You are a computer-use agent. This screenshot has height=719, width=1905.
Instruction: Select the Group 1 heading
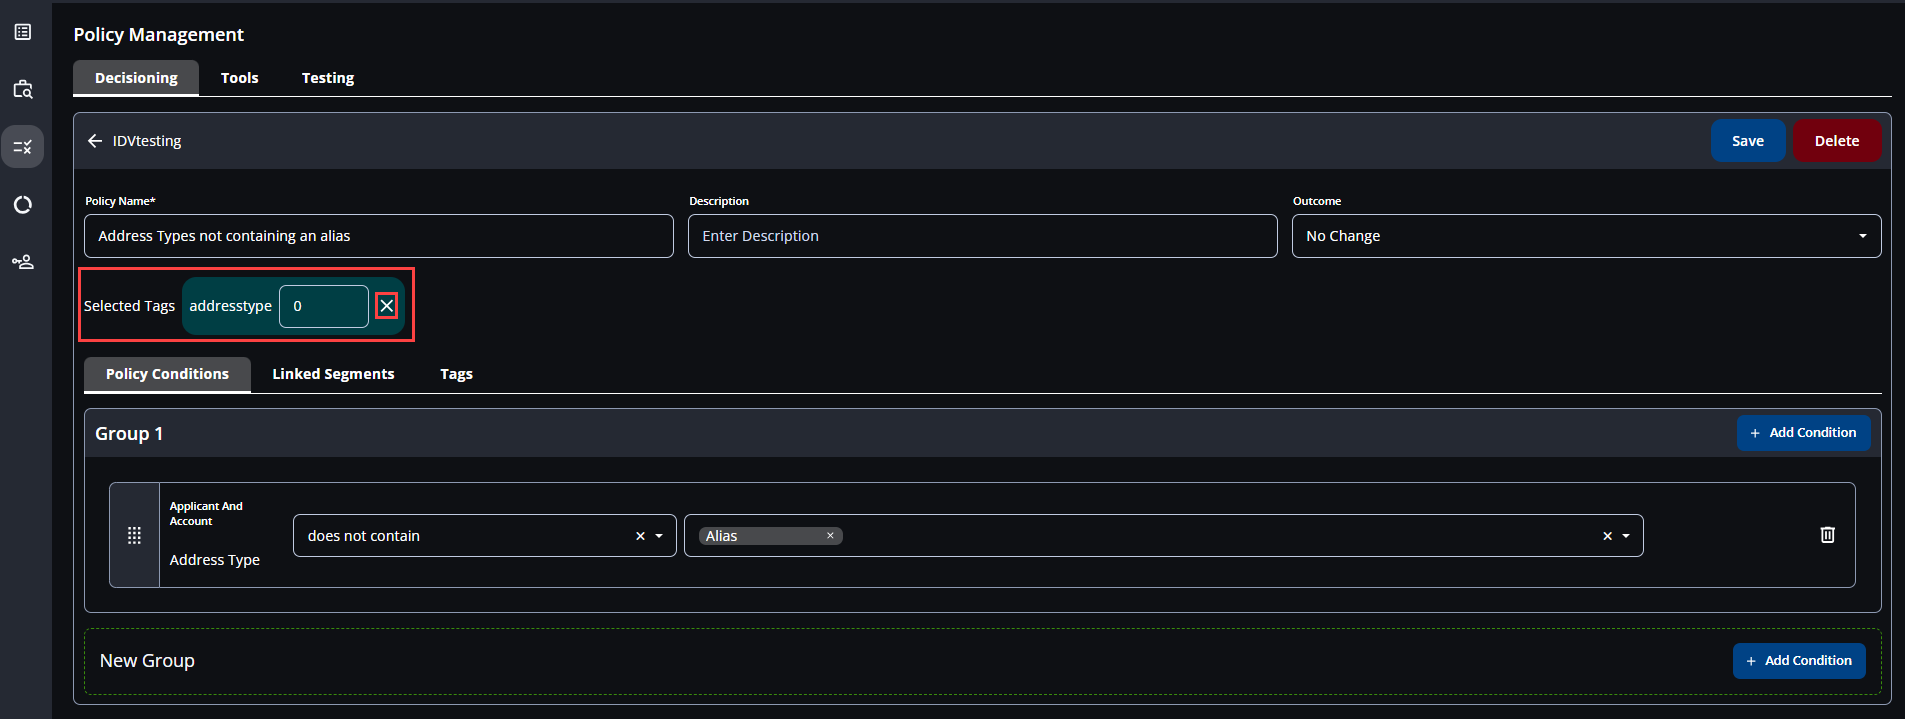click(x=129, y=434)
